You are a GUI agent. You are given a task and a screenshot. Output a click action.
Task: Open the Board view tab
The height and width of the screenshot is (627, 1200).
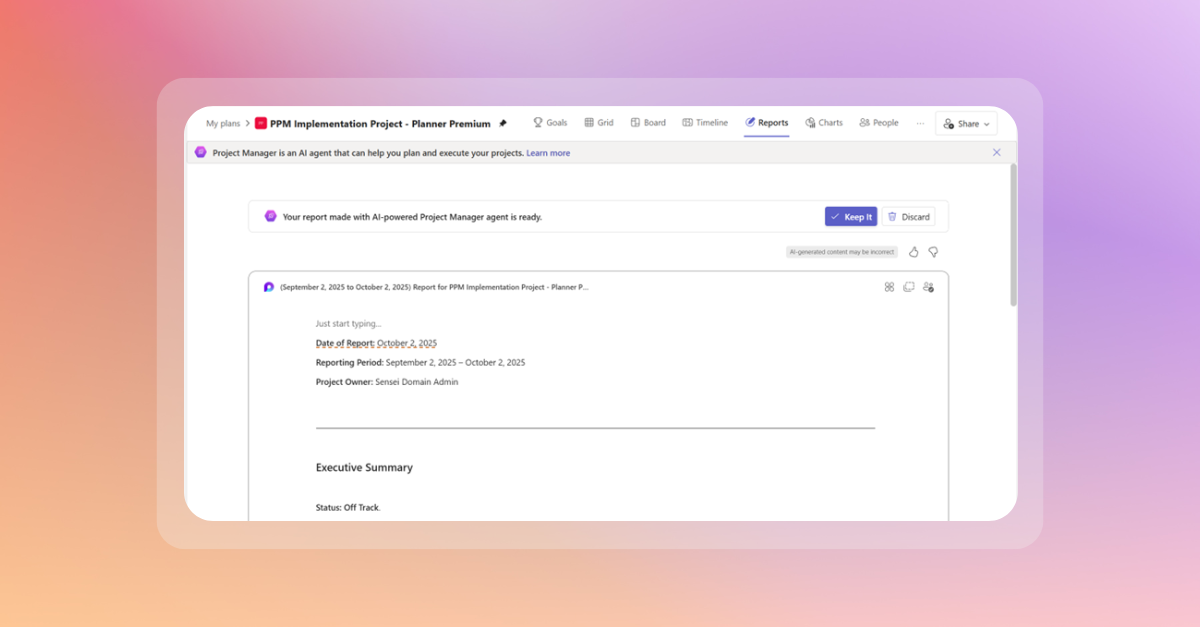click(x=647, y=123)
